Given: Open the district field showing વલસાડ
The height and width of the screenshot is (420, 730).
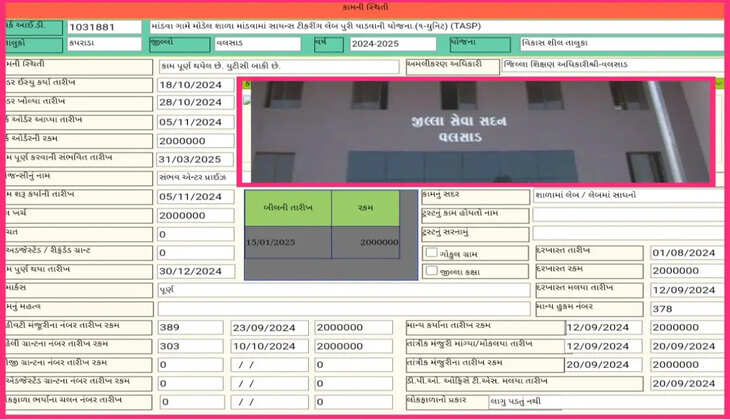Looking at the screenshot, I should click(256, 45).
